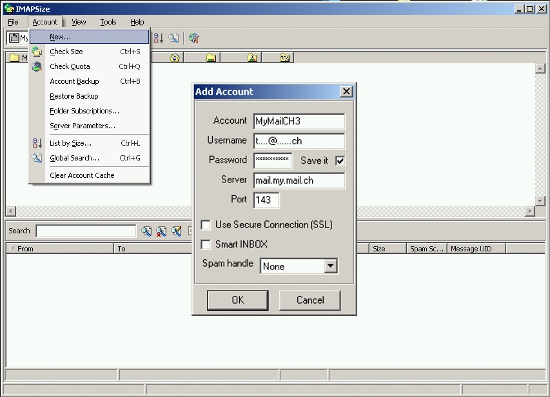Enable Use Secure Connection (SSL) checkbox
550x397 pixels.
[x=206, y=225]
